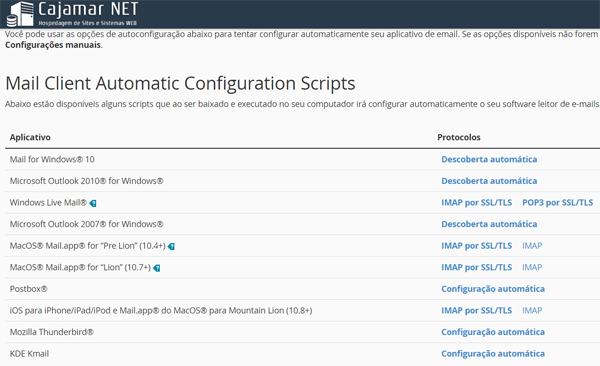This screenshot has height=366, width=600.
Task: Choose IMAP por SSL/TLS for Lion (10.7+) Mail.app
Action: coord(476,267)
